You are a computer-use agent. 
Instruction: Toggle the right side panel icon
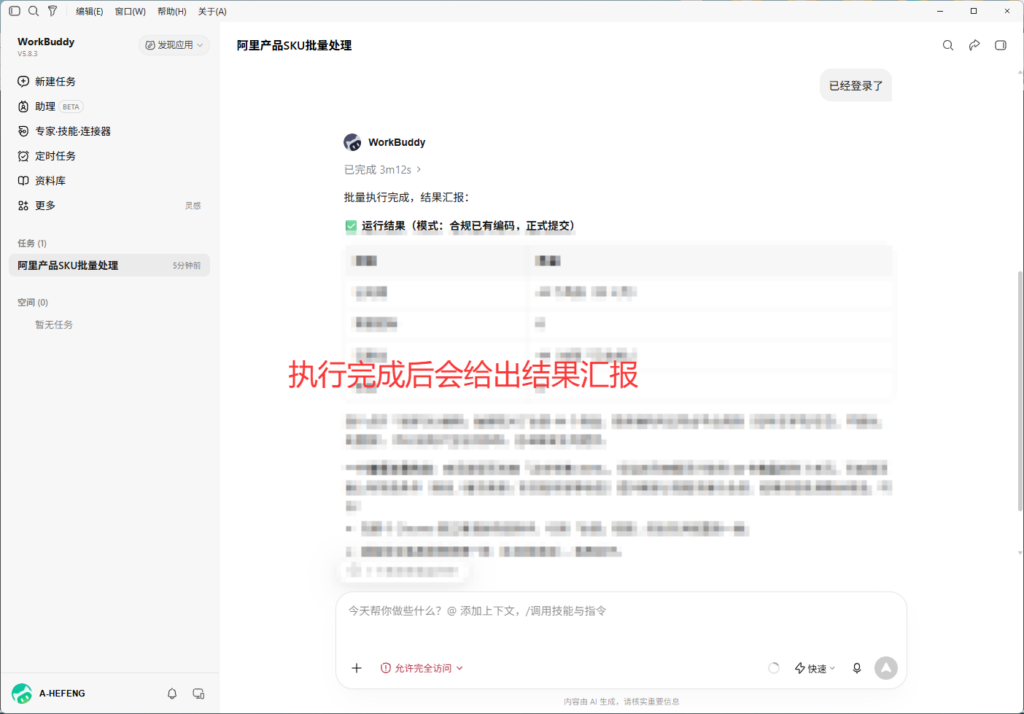[x=1000, y=45]
